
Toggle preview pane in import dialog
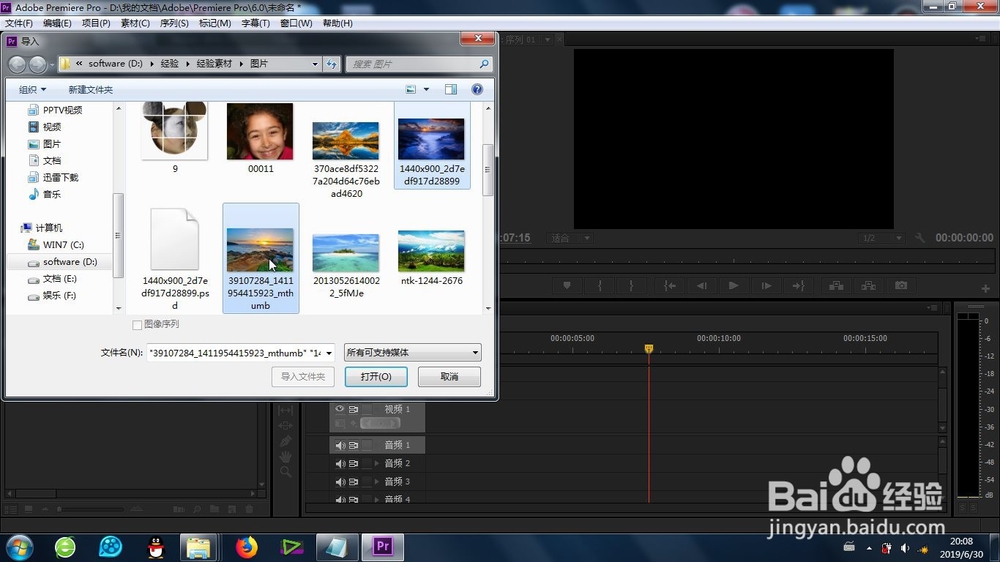point(451,89)
